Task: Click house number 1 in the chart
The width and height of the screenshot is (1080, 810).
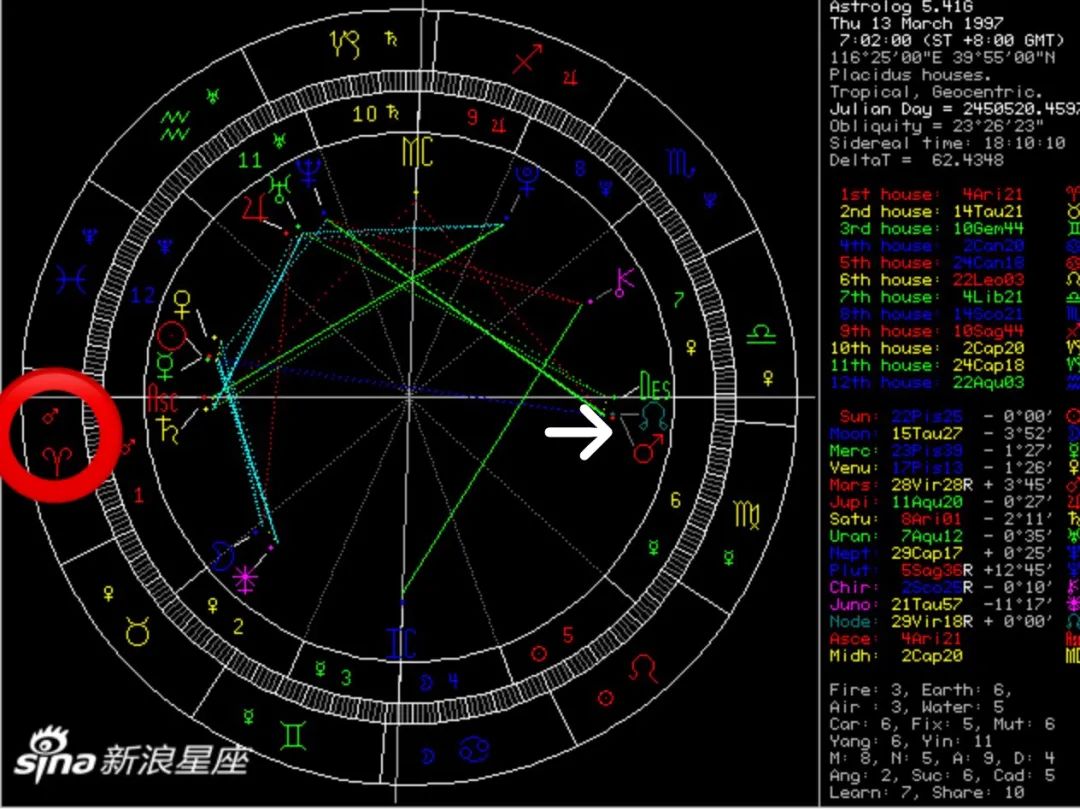Action: pos(138,495)
